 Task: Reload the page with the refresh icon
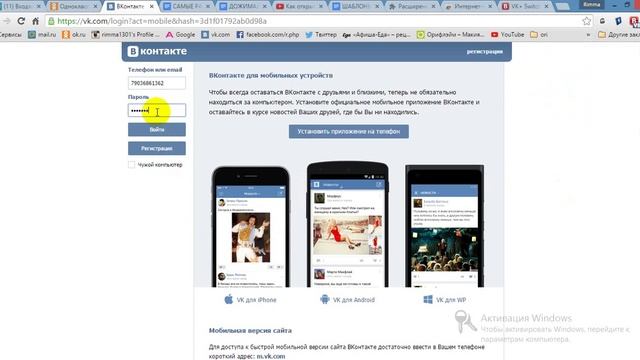pyautogui.click(x=21, y=21)
